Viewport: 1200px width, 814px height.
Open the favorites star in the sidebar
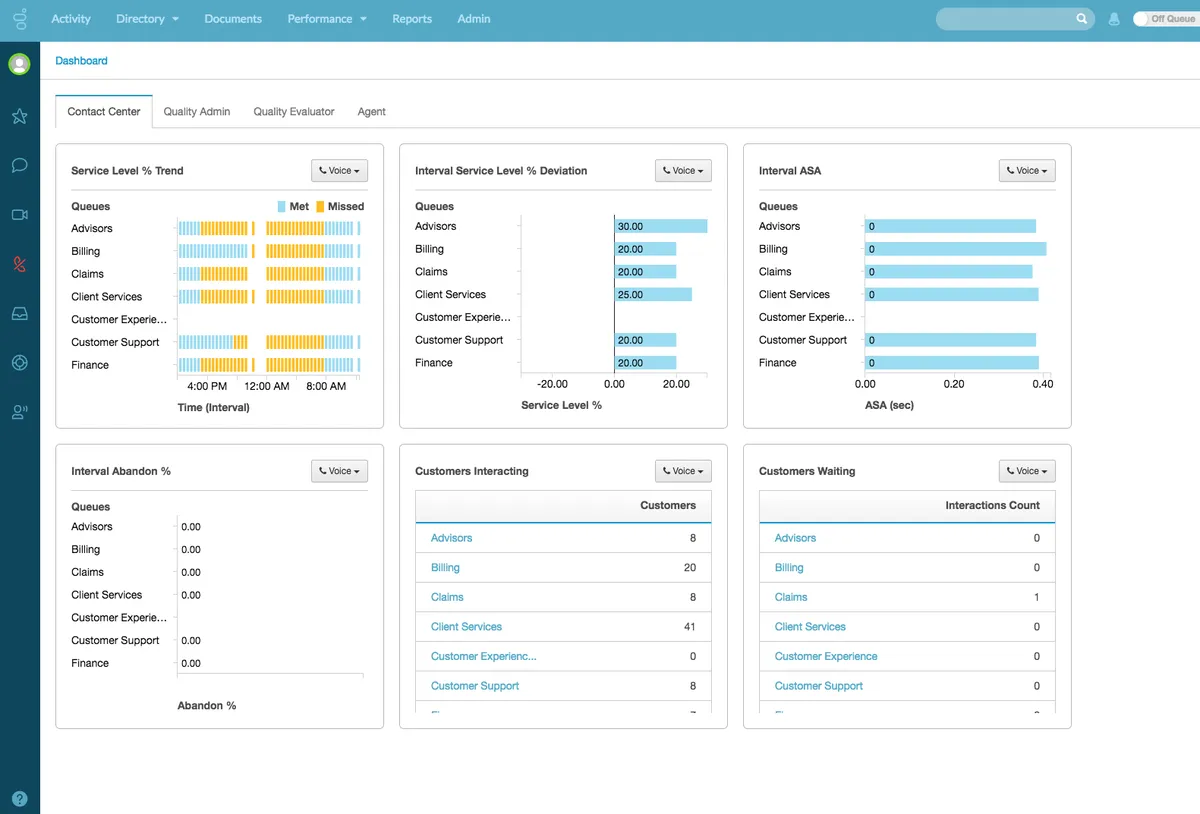tap(19, 116)
